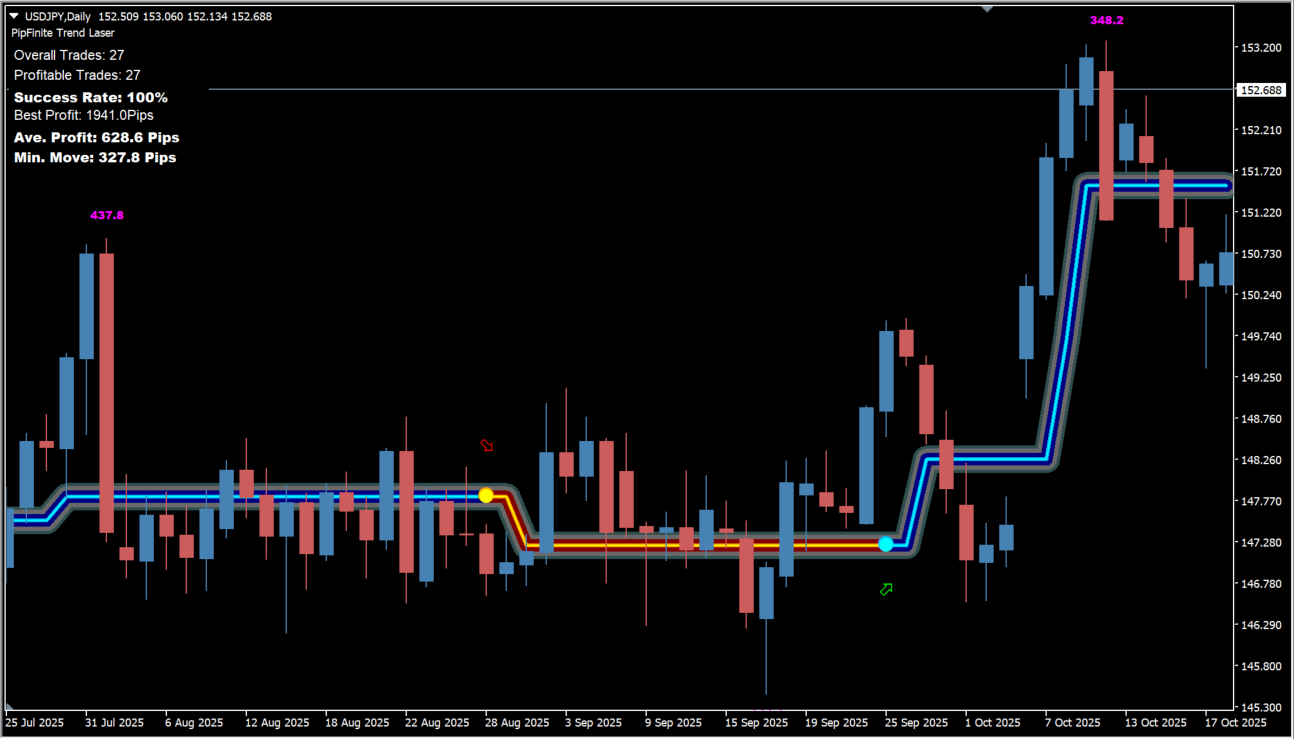Click the green buy signal arrow
The image size is (1294, 739).
885,589
